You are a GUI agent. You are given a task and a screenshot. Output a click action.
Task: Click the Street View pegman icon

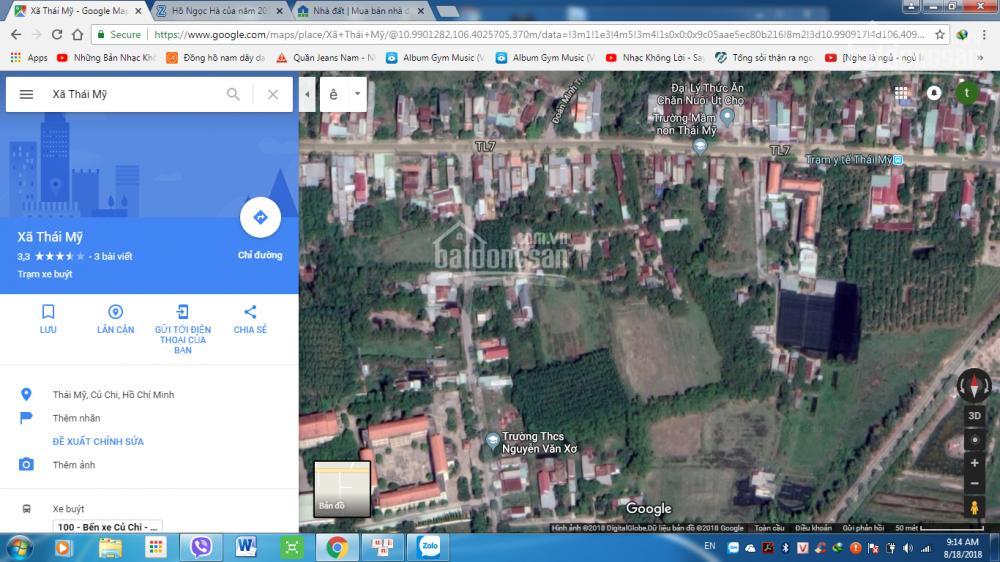pos(974,508)
